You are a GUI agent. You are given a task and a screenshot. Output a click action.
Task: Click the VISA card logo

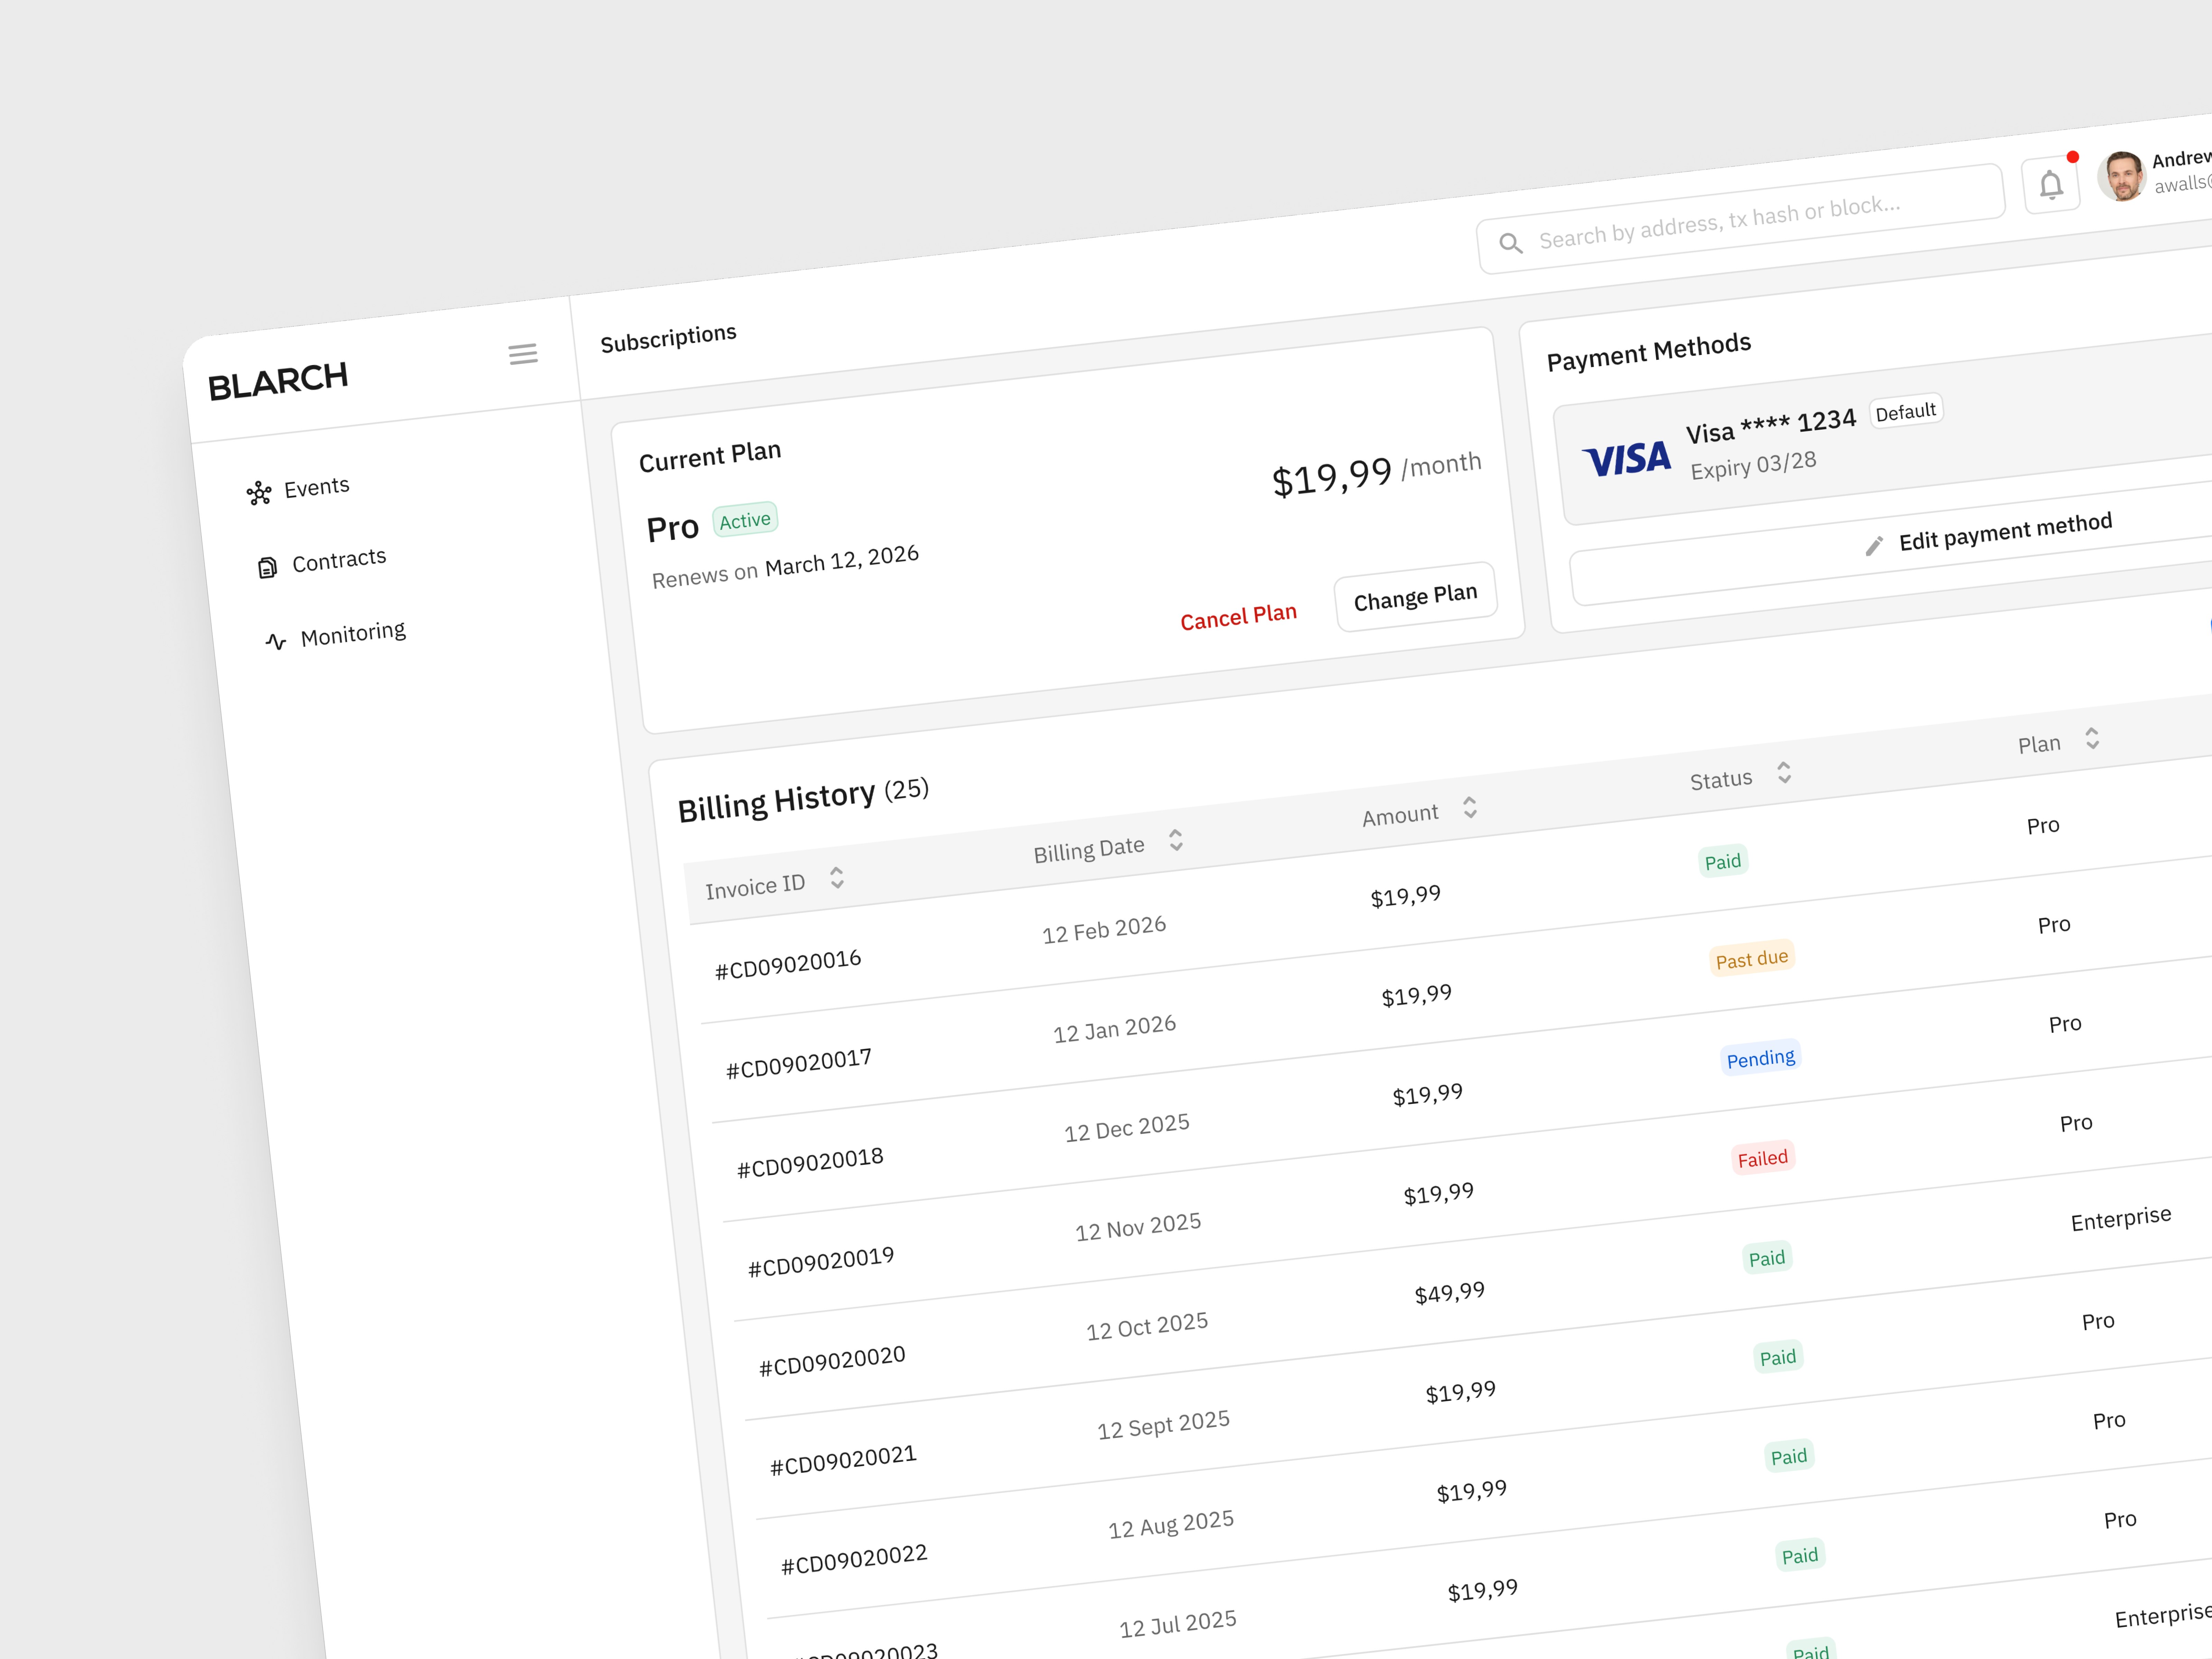1626,459
